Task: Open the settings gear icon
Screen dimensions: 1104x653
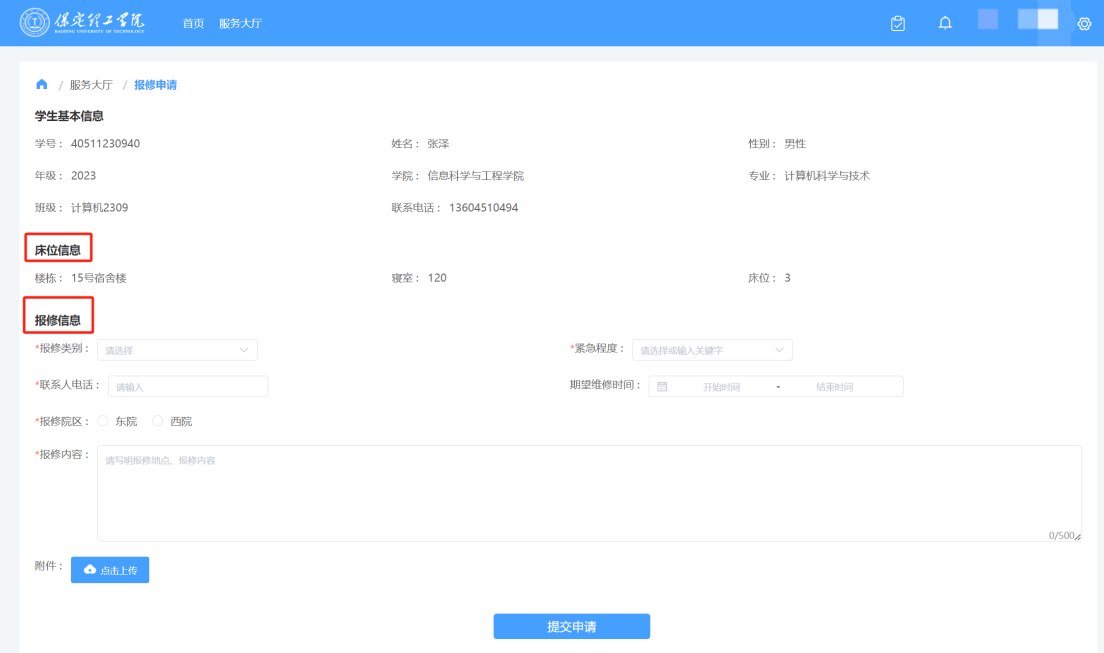Action: pos(1084,22)
